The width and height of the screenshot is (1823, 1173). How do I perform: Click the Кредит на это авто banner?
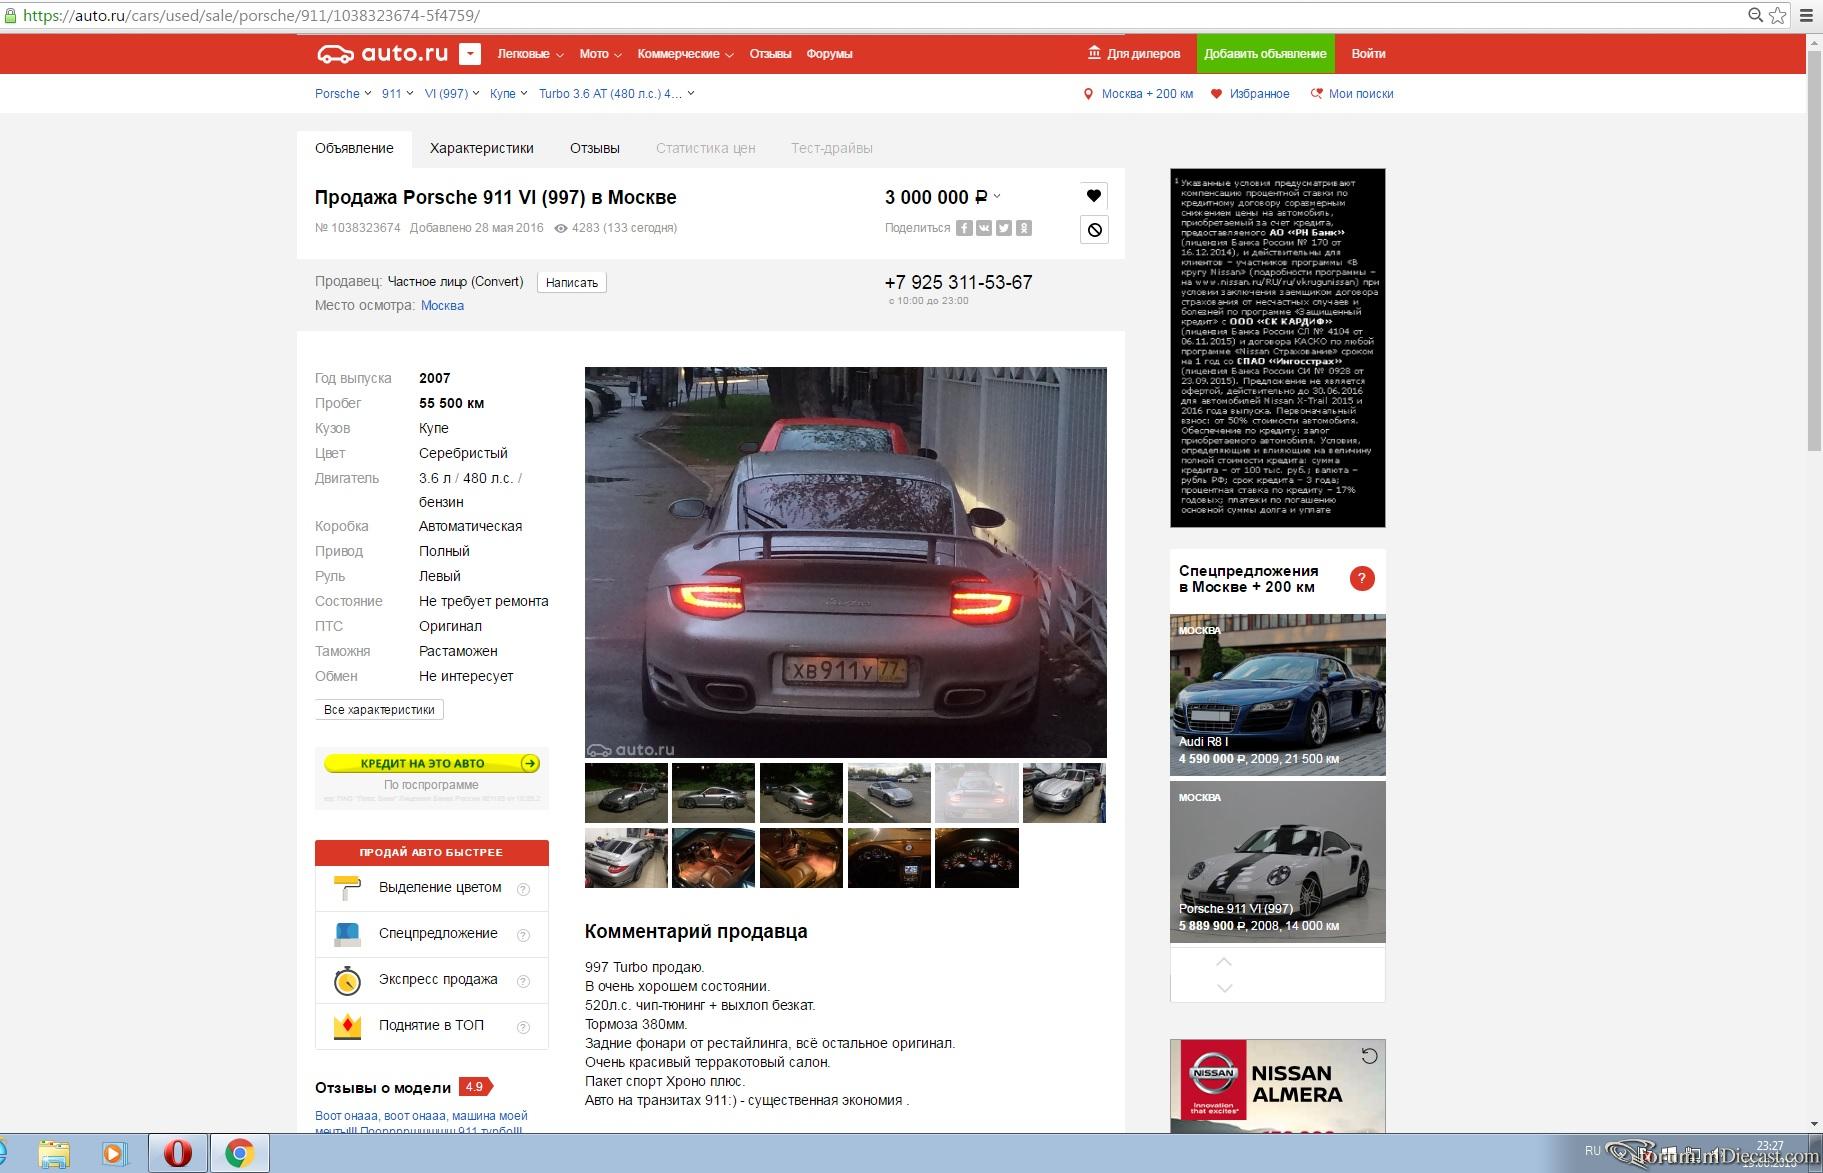(x=432, y=763)
